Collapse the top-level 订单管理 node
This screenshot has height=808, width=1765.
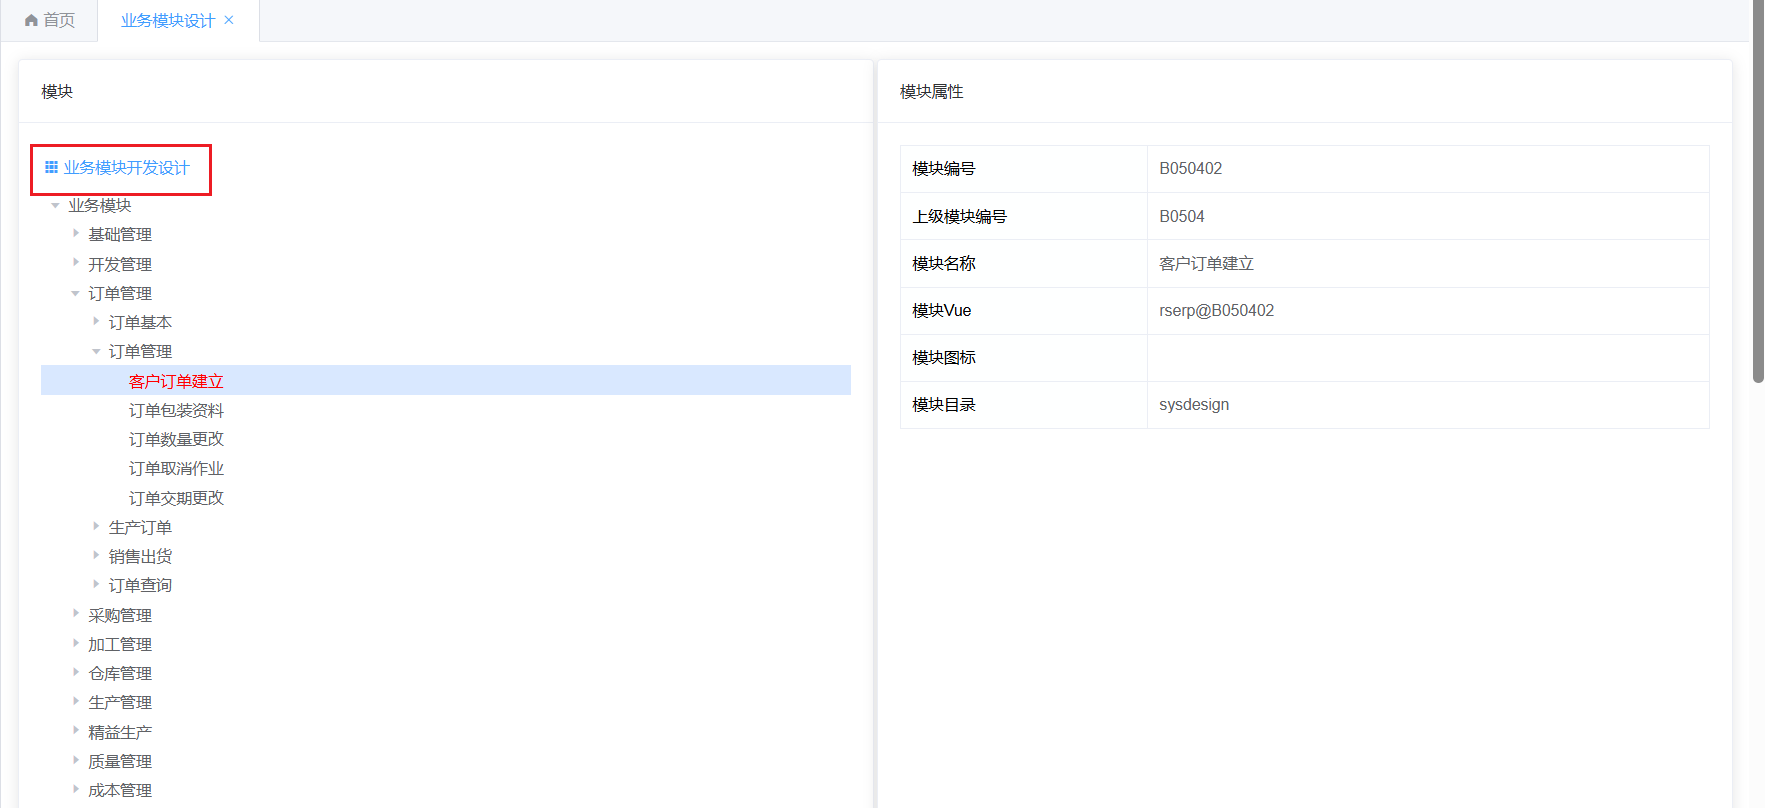(76, 293)
